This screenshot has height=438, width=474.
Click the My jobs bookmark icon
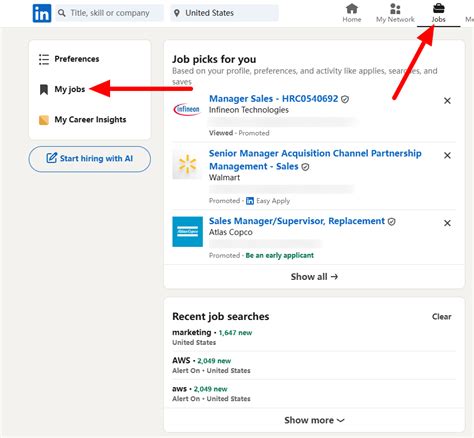click(44, 89)
